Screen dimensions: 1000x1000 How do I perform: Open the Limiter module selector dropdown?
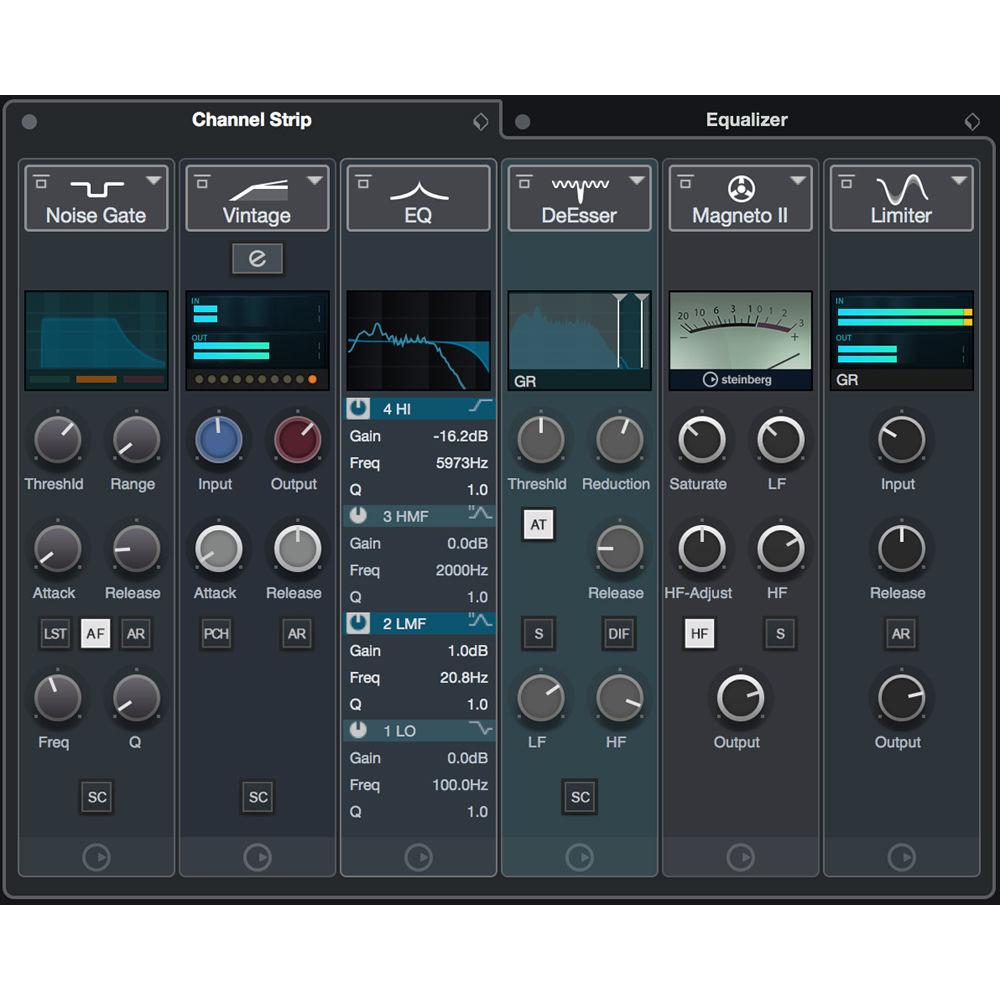pyautogui.click(x=957, y=178)
